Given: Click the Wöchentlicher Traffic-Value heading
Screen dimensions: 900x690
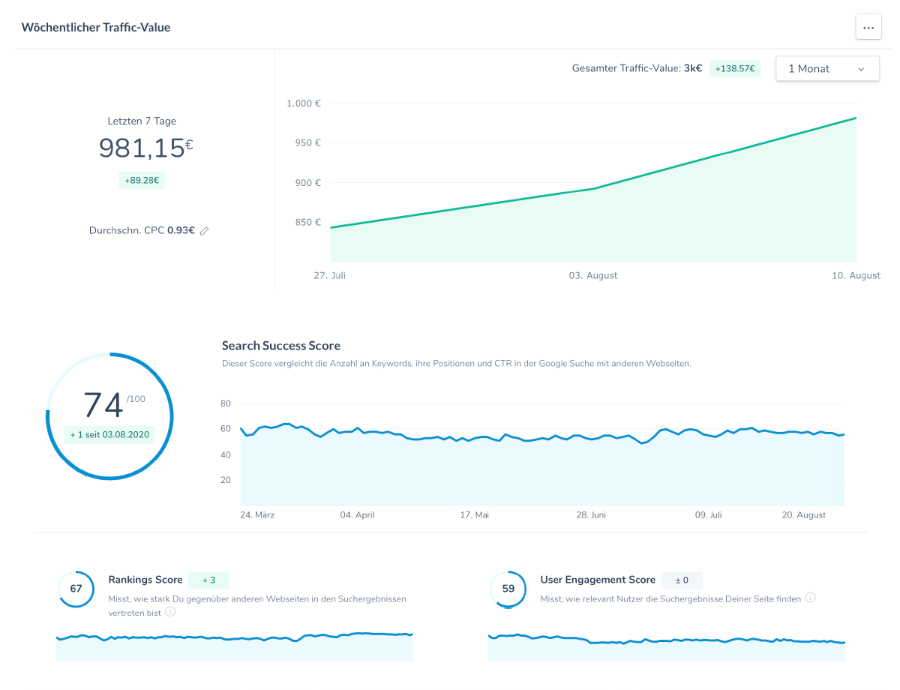Looking at the screenshot, I should (x=96, y=28).
